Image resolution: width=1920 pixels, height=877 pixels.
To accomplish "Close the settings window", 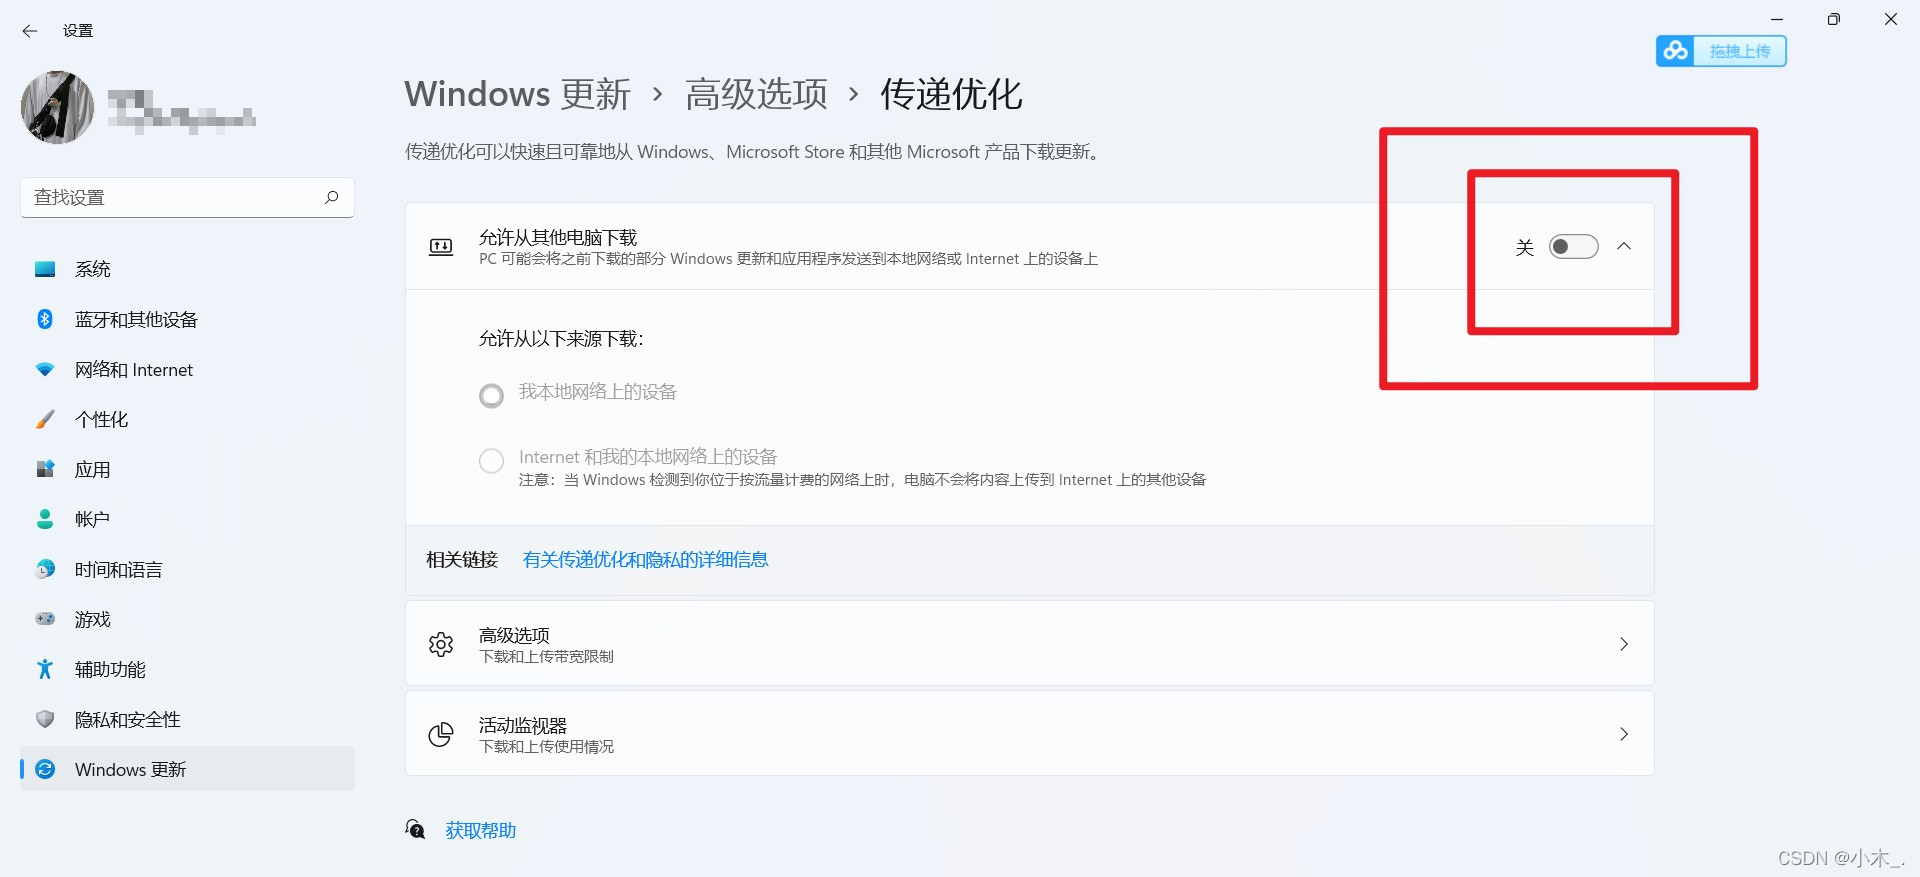I will tap(1891, 19).
